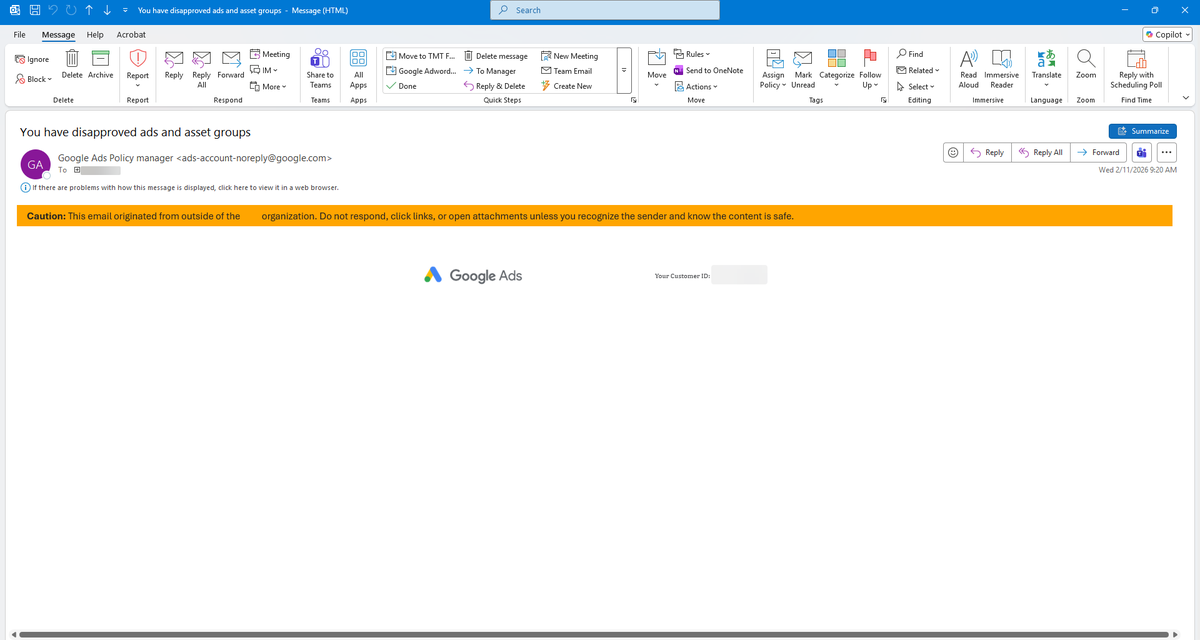Click Reply in the message header
1200x640 pixels.
click(987, 152)
